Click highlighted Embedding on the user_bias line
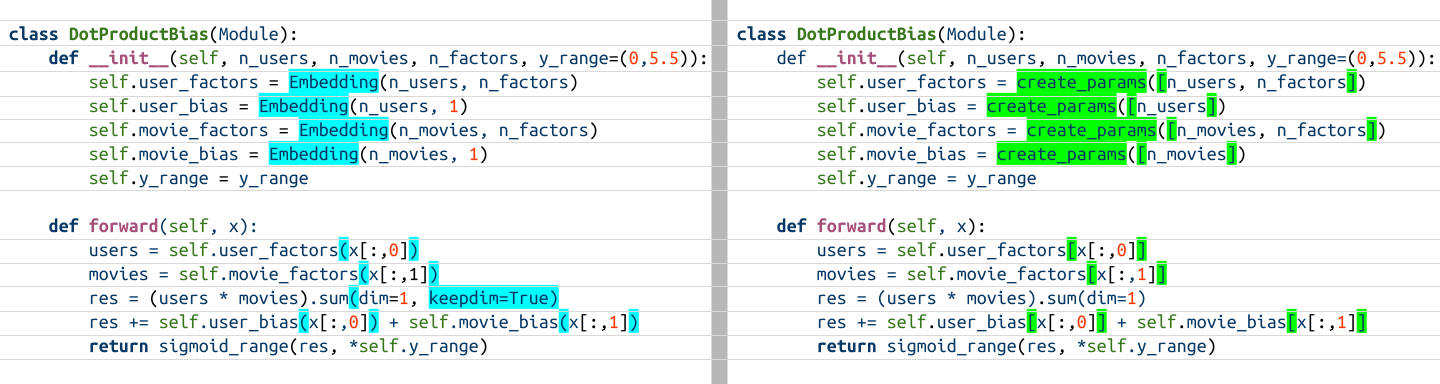Viewport: 1440px width, 384px height. coord(303,106)
